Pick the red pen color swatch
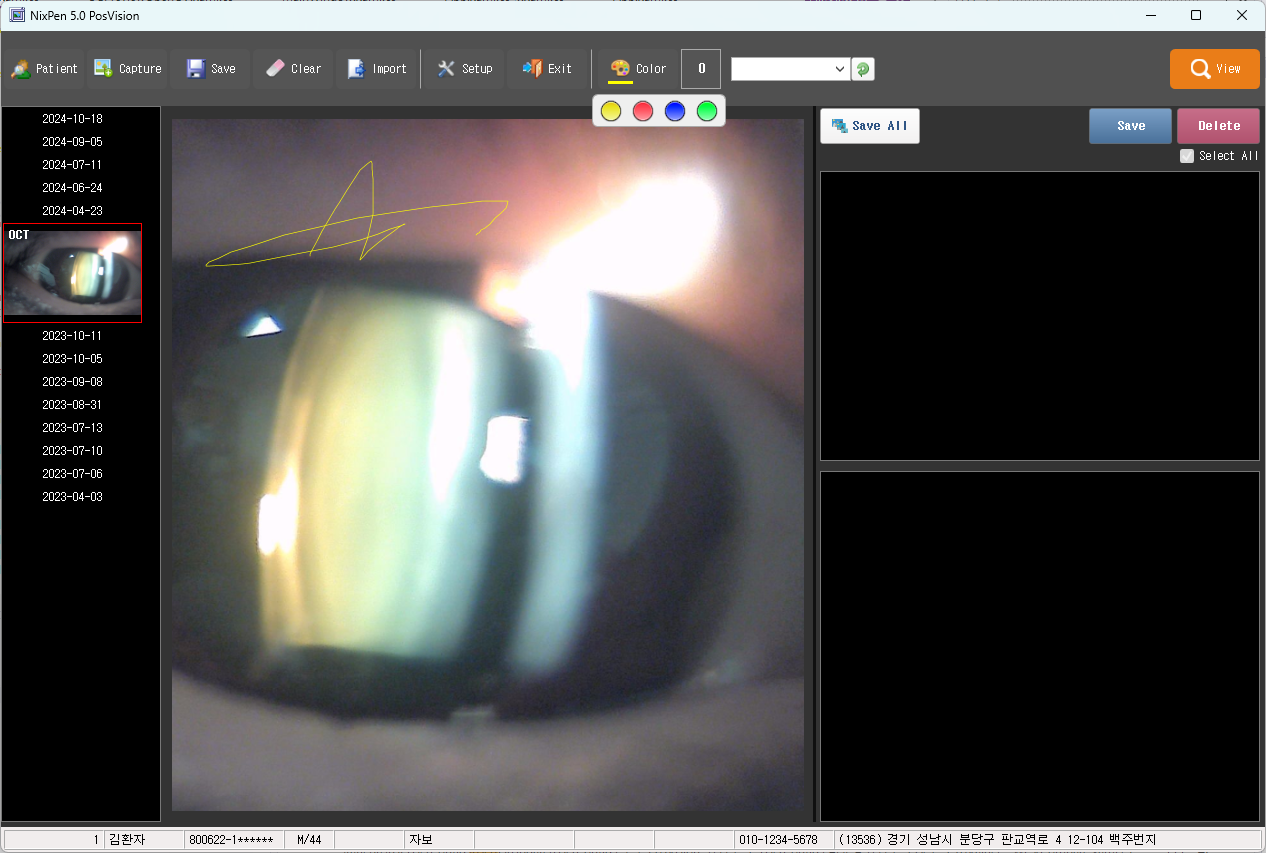Image resolution: width=1266 pixels, height=853 pixels. [x=643, y=111]
